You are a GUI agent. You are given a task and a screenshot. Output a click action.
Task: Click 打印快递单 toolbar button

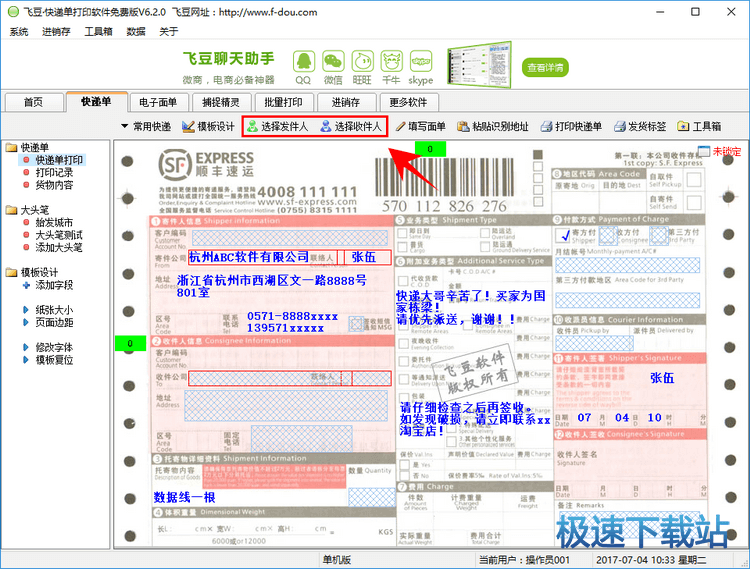pos(571,127)
